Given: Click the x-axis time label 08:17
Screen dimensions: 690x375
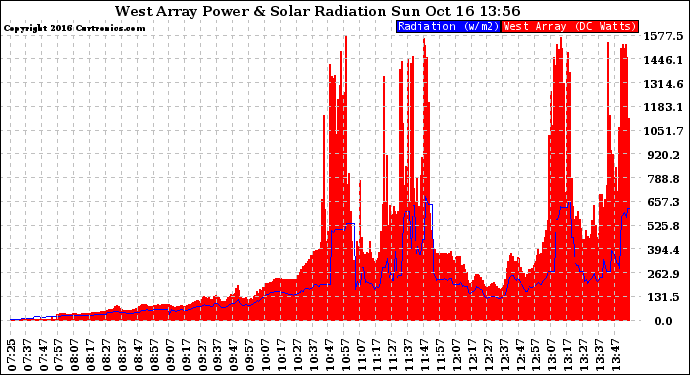Looking at the screenshot, I should click(x=91, y=355).
